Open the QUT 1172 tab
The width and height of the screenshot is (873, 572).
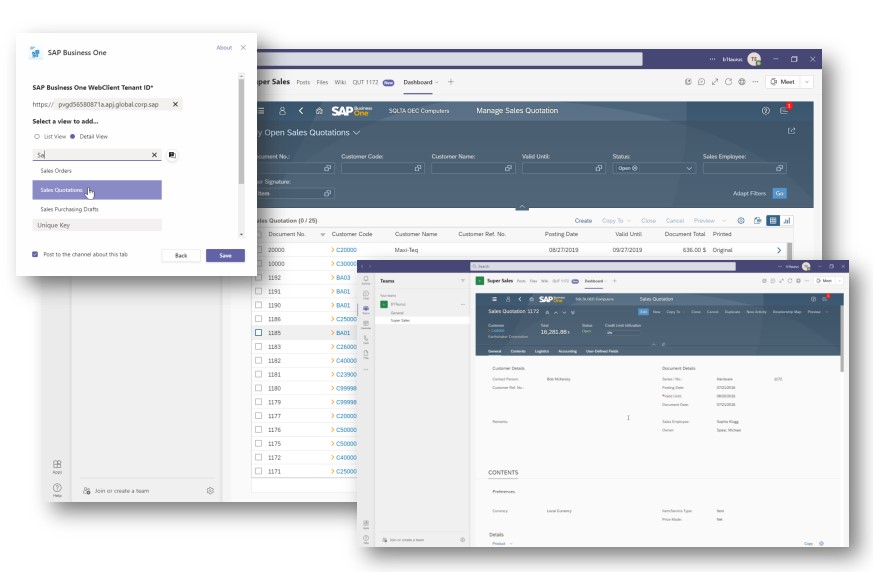[365, 82]
